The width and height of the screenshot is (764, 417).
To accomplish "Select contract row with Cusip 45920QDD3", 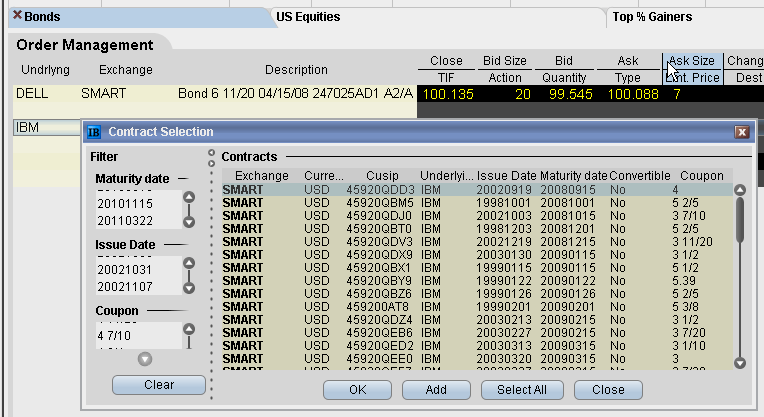I will tap(478, 190).
